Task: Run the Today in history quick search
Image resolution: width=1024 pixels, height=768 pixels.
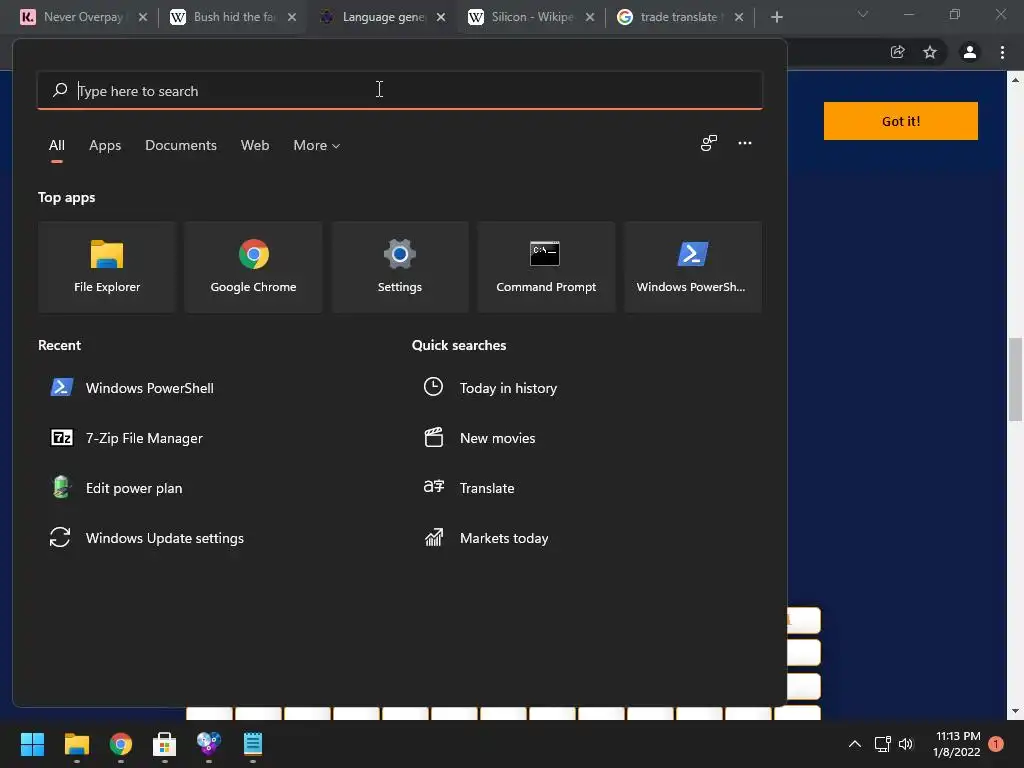Action: (x=490, y=388)
